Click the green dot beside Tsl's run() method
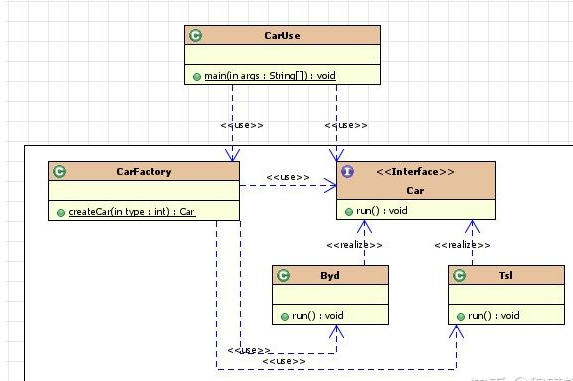The width and height of the screenshot is (573, 381). (461, 317)
